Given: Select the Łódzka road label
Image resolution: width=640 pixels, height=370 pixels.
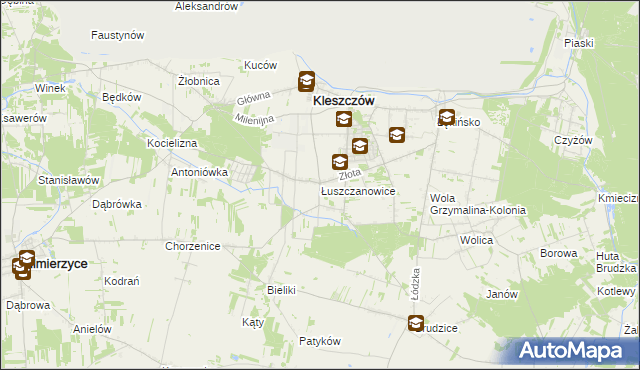Looking at the screenshot, I should point(416,284).
